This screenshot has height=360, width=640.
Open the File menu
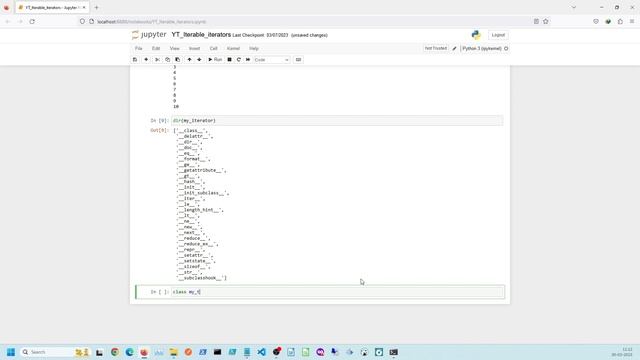pos(139,48)
